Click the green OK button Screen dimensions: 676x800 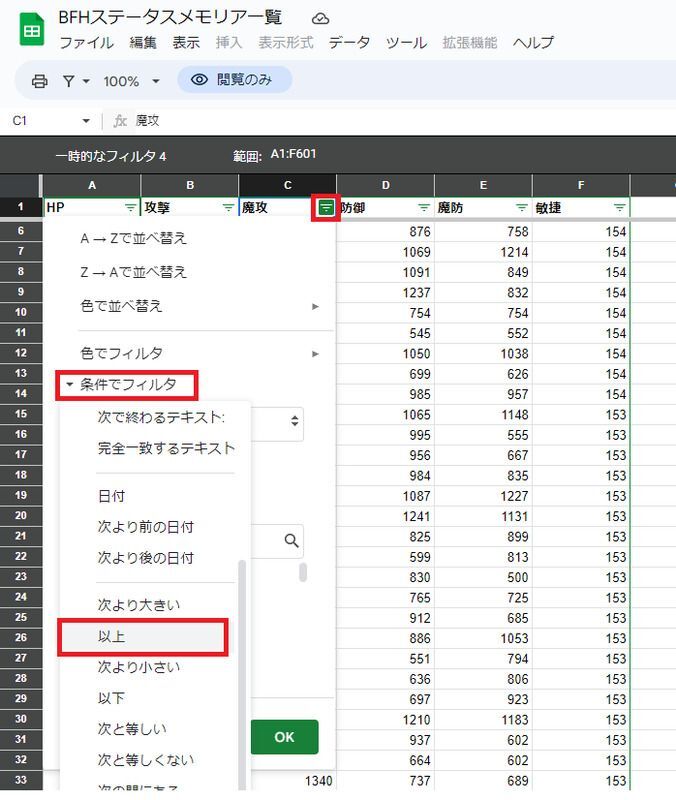click(284, 737)
